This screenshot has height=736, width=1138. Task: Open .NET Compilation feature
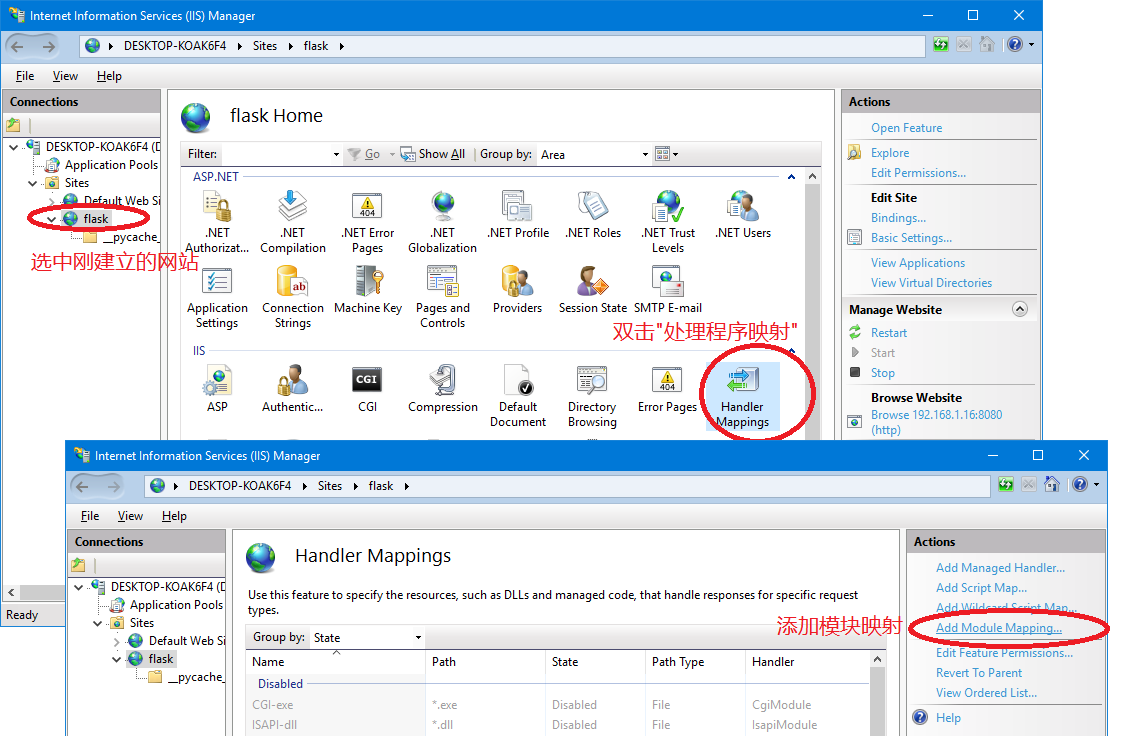[x=292, y=221]
